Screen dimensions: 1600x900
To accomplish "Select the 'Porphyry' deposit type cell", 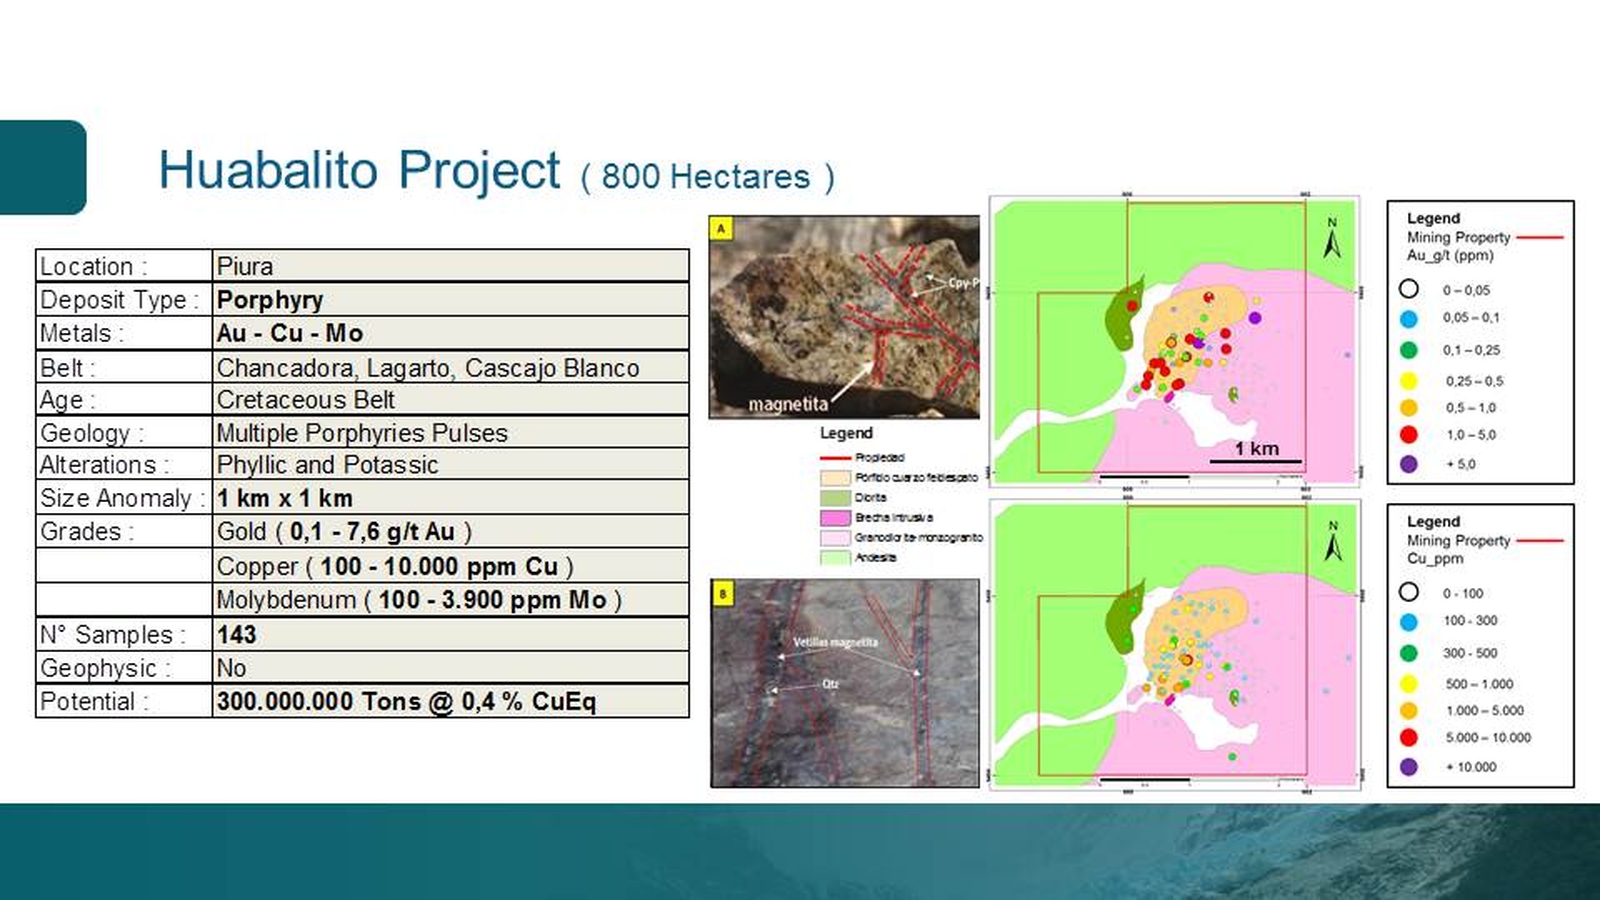I will click(x=450, y=300).
